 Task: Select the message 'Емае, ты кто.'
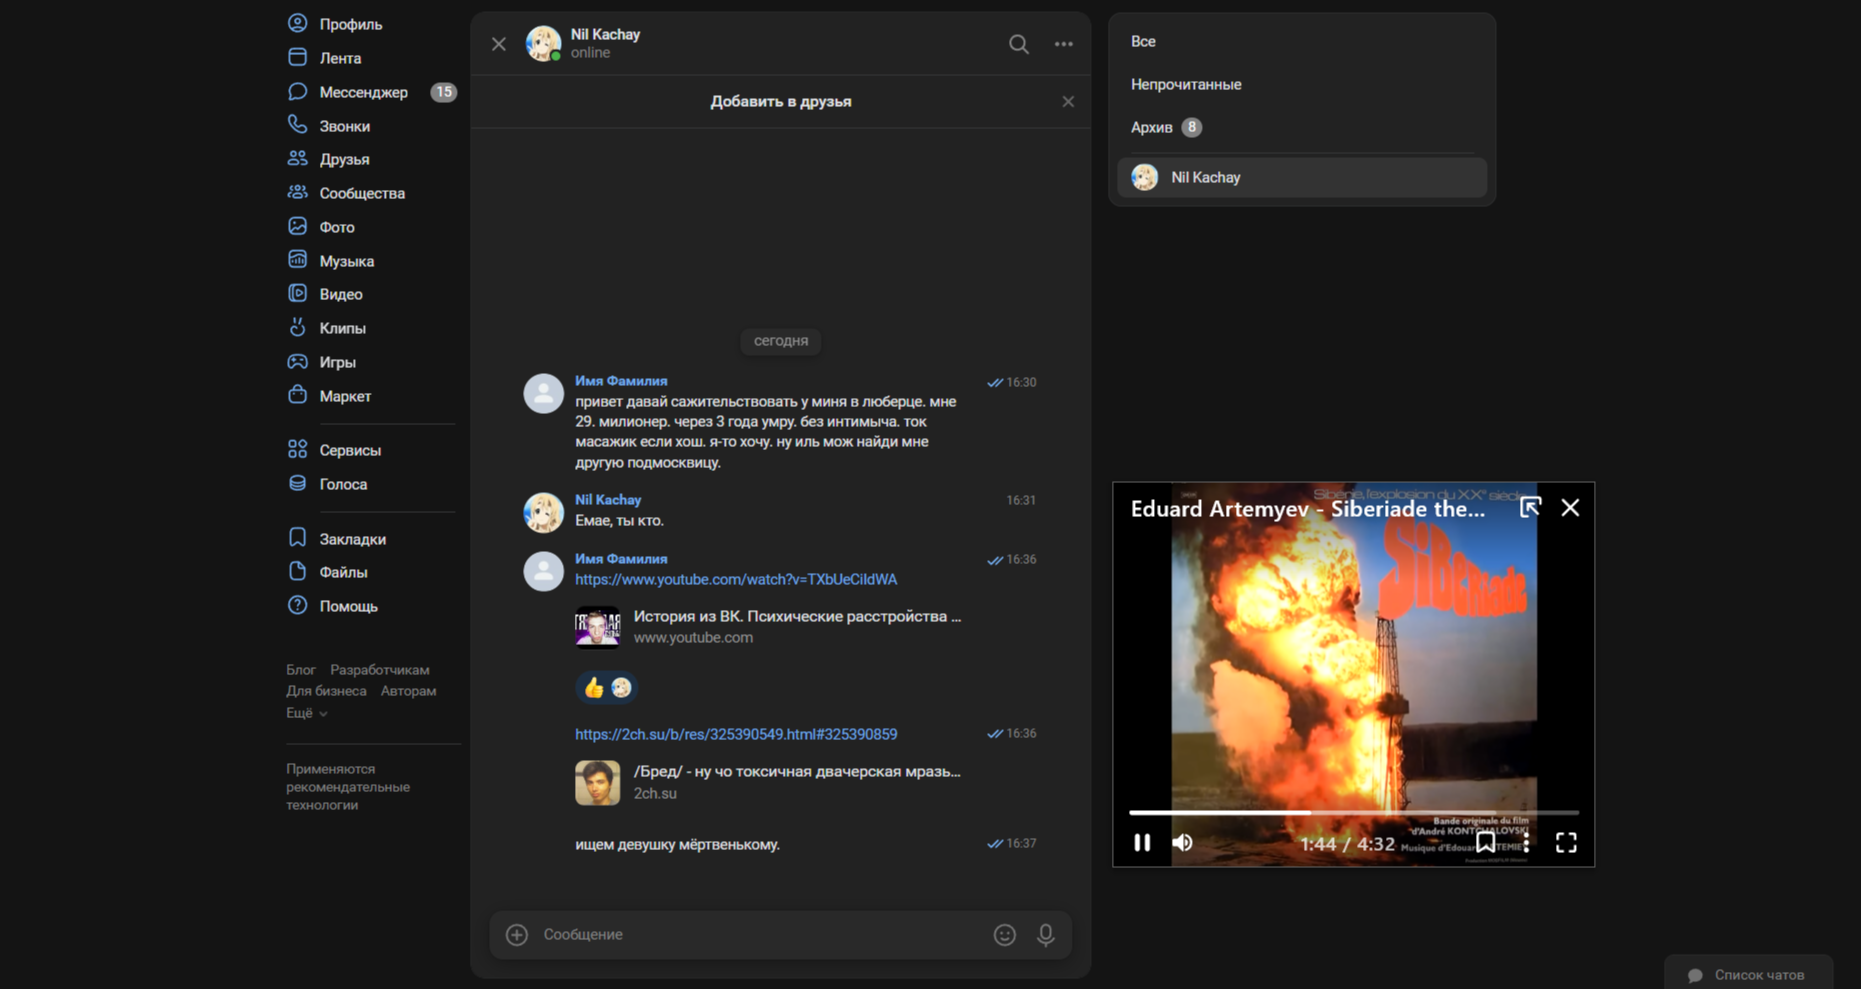tap(619, 521)
